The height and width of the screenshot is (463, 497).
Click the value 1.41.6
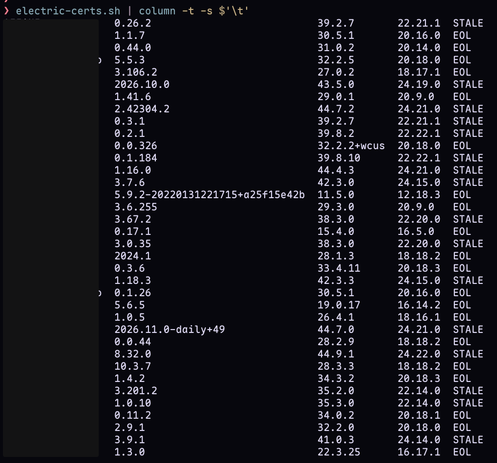pos(133,97)
